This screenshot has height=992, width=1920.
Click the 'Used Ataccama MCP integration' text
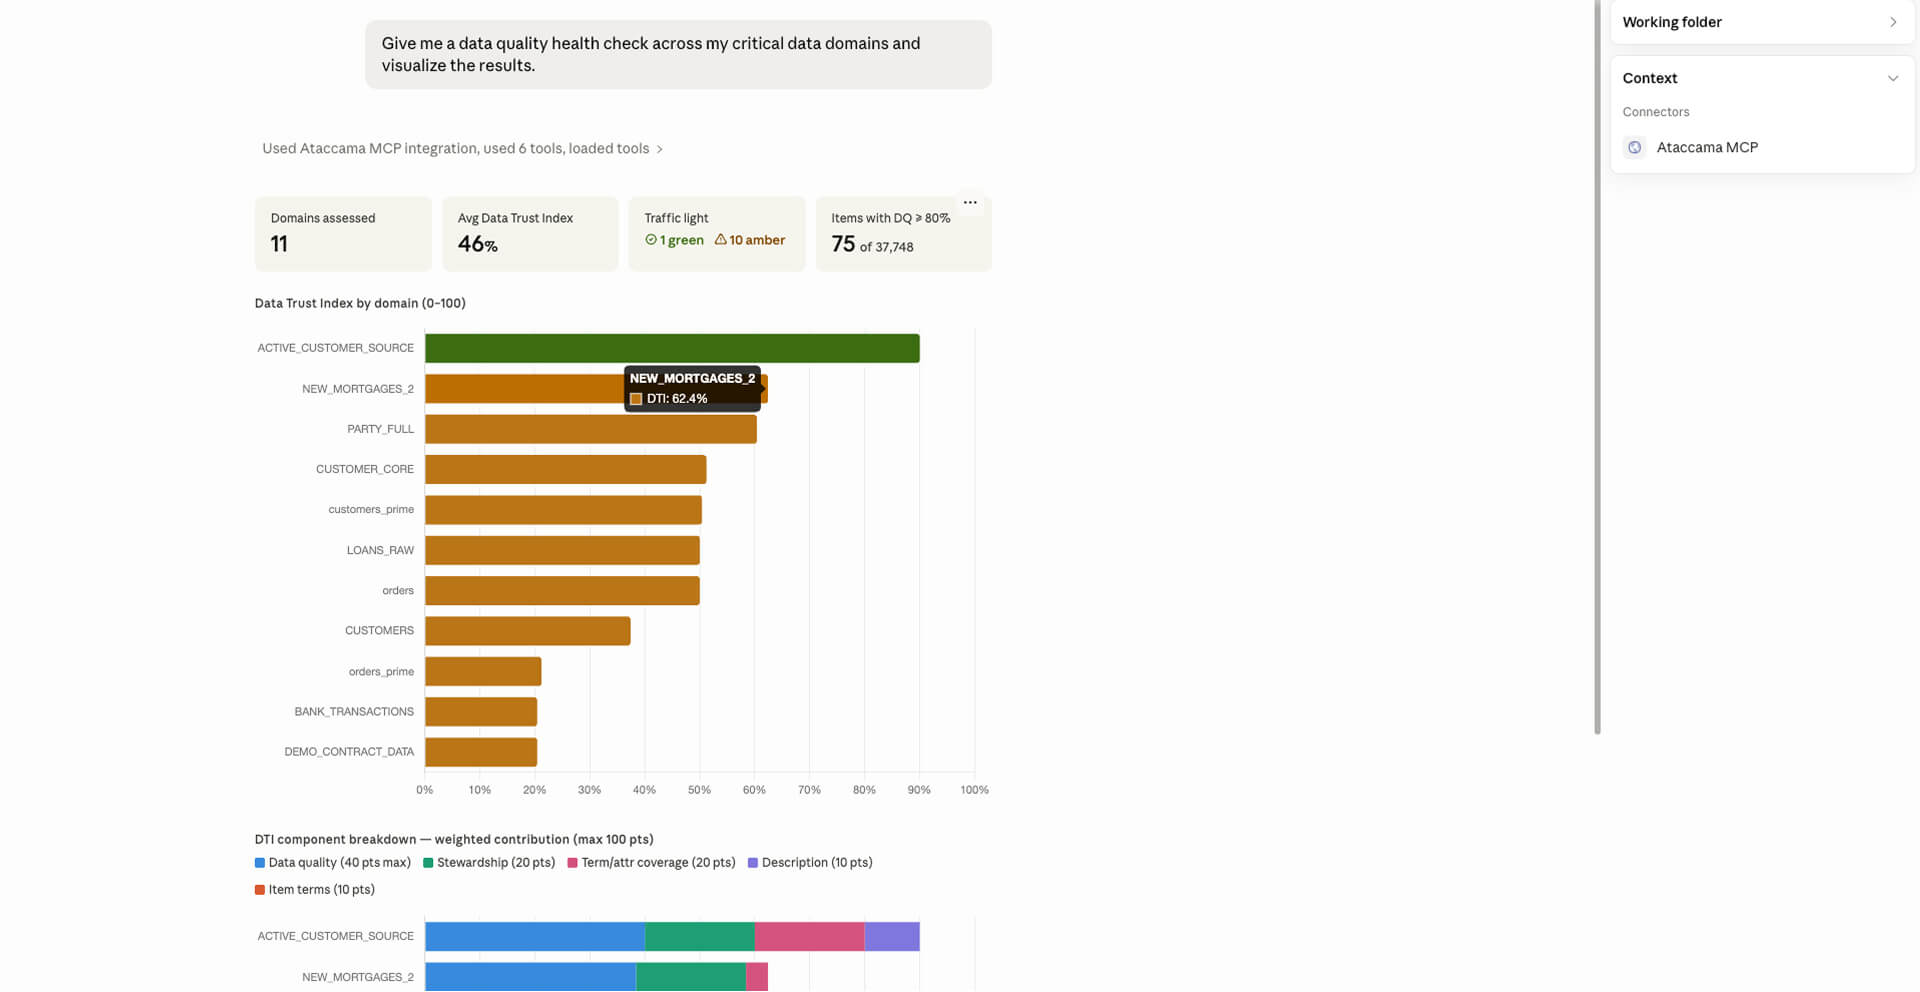click(369, 148)
